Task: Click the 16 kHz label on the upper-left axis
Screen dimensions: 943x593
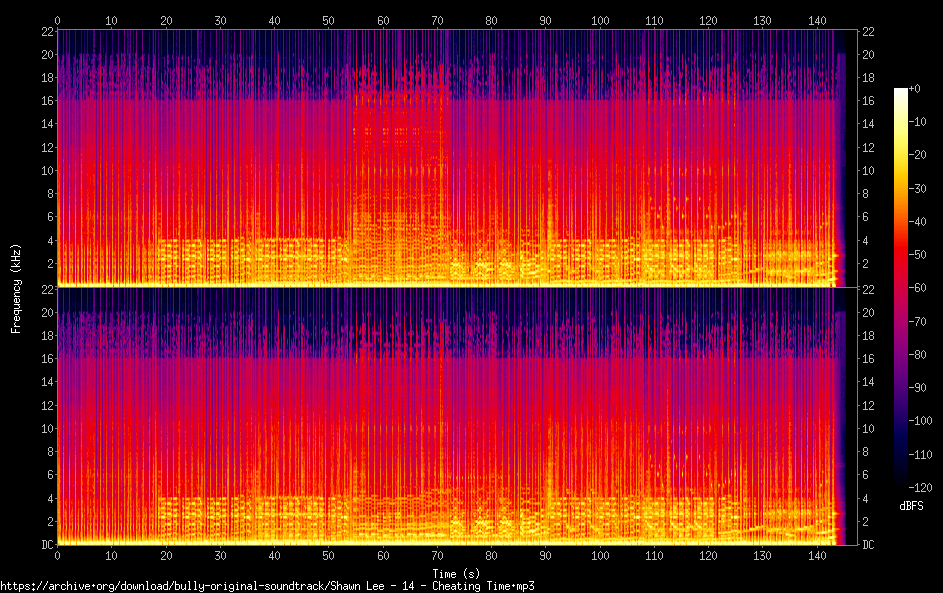Action: pyautogui.click(x=48, y=100)
